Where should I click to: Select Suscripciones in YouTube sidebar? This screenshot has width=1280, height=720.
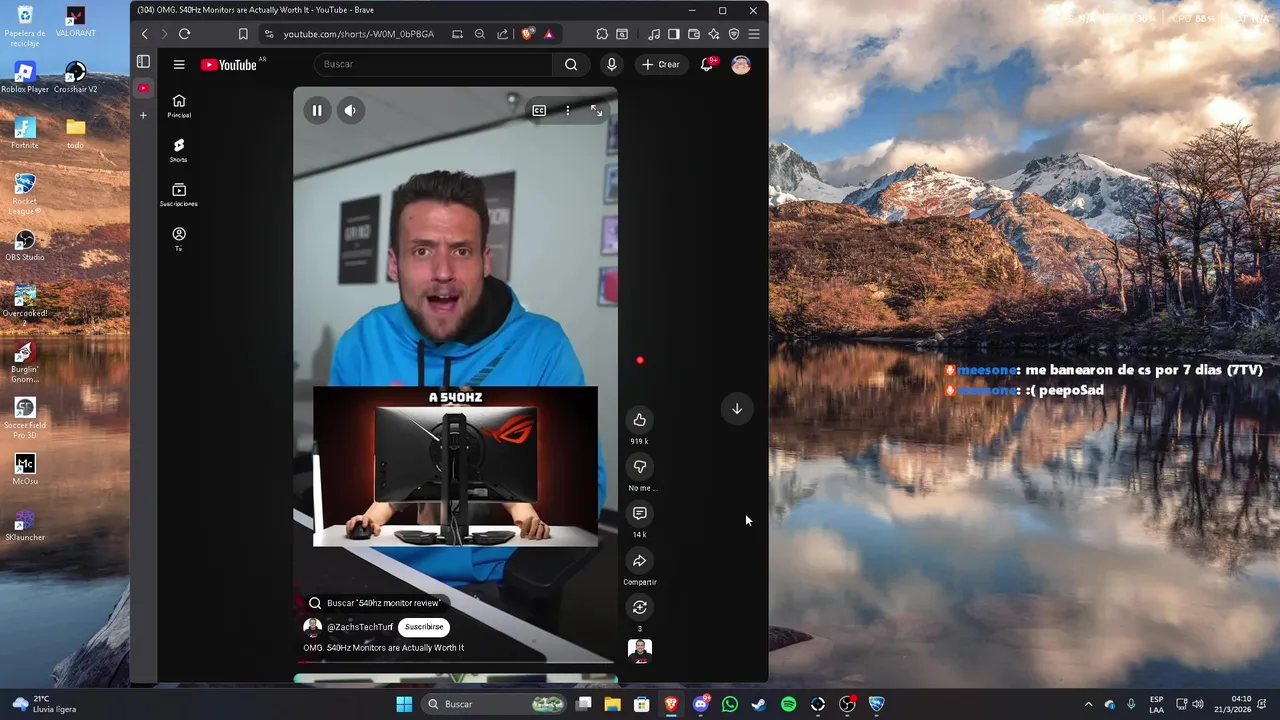tap(179, 195)
